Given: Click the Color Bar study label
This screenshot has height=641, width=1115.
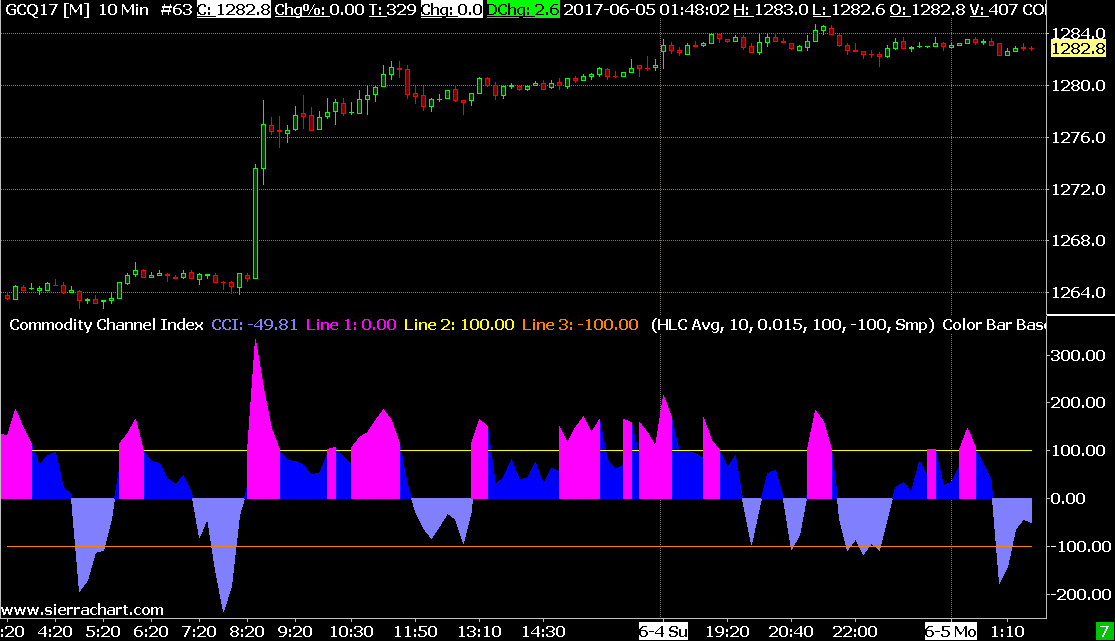Looking at the screenshot, I should (x=993, y=324).
